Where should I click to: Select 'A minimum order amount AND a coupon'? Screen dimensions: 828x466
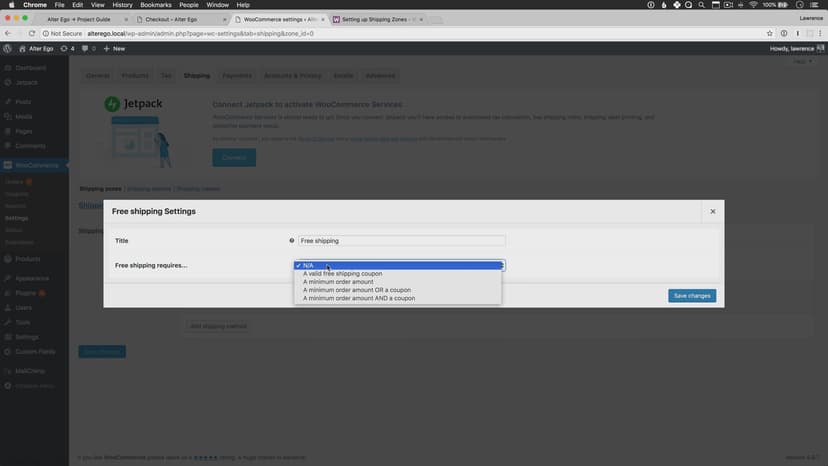(358, 298)
